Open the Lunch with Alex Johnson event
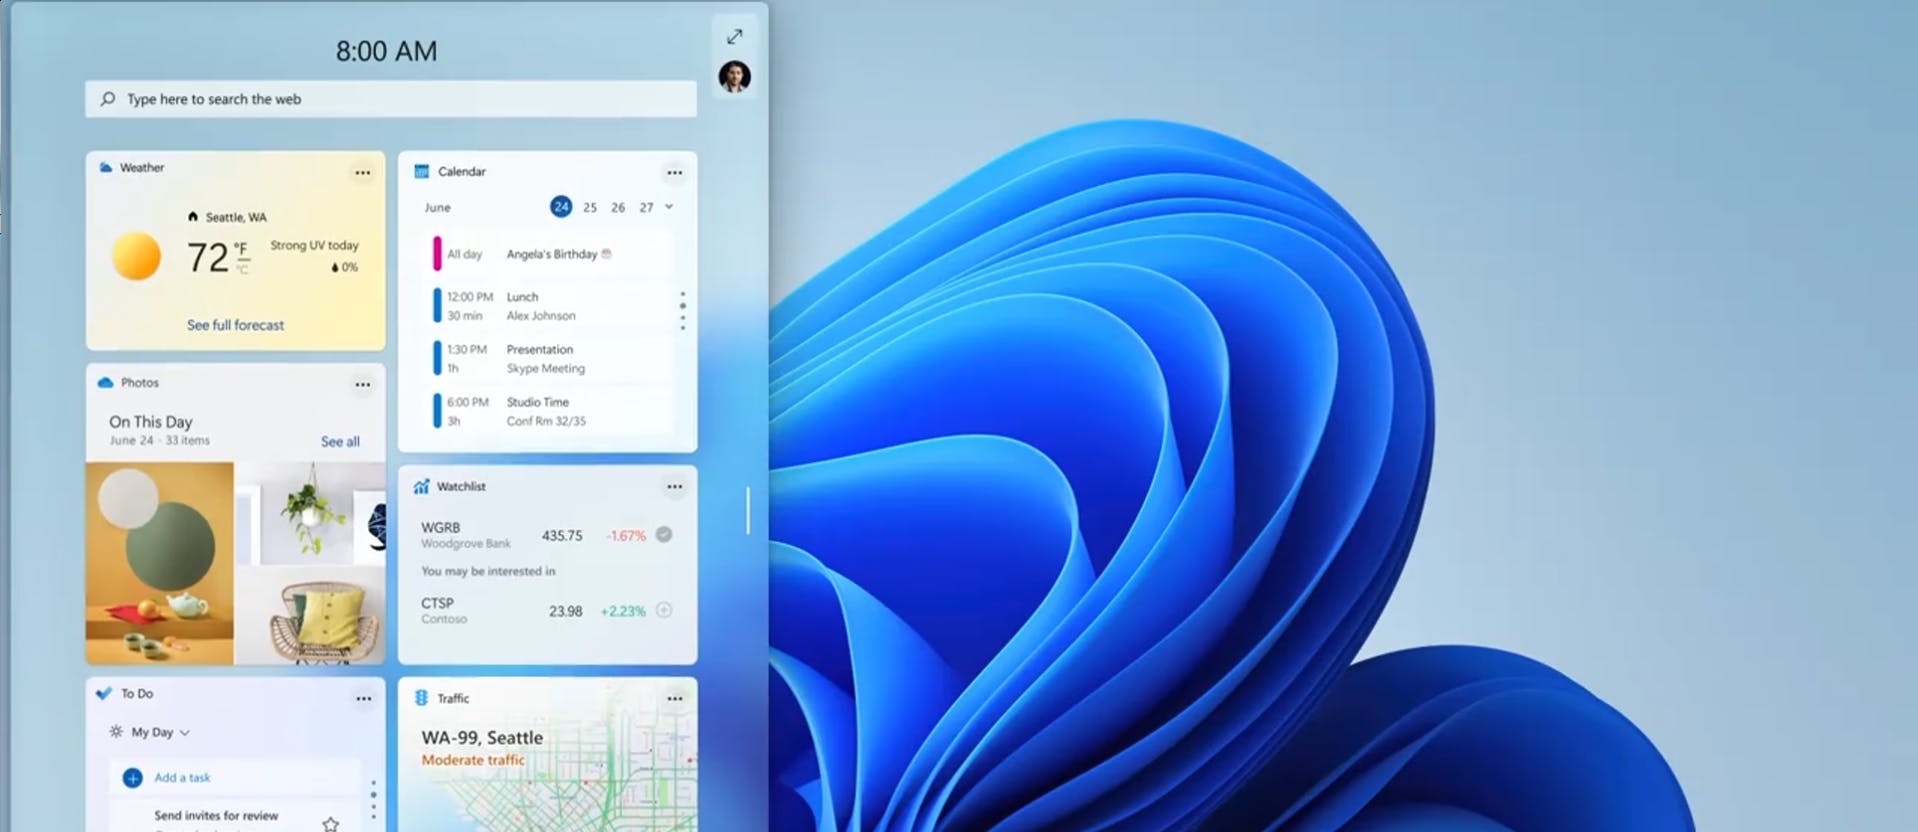Viewport: 1918px width, 832px height. (552, 306)
